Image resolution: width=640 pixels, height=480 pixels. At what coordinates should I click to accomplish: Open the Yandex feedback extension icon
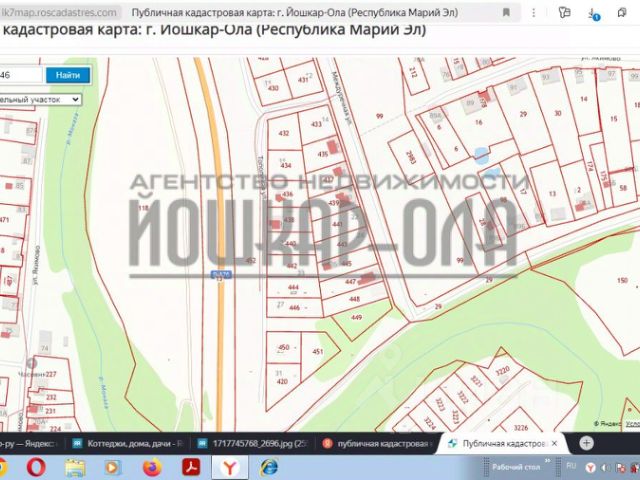[564, 13]
